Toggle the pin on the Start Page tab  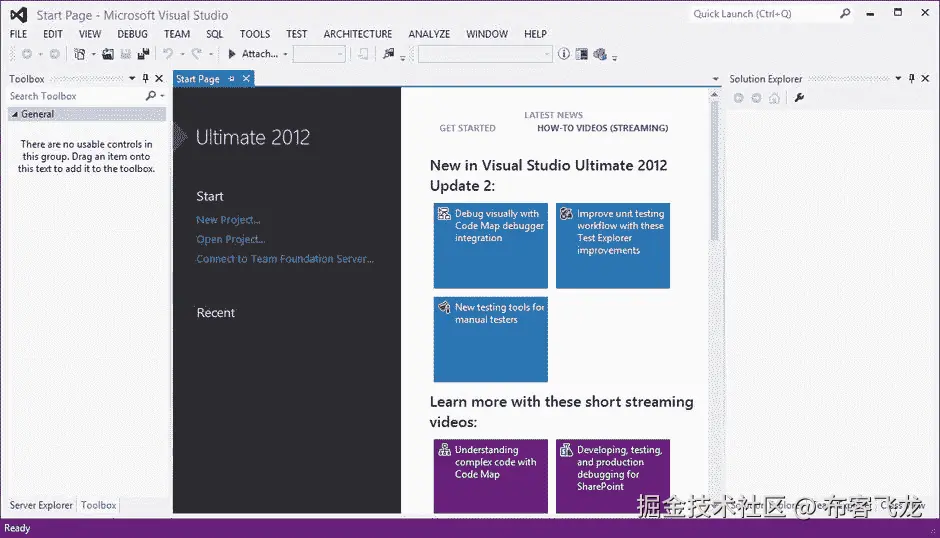pyautogui.click(x=231, y=79)
